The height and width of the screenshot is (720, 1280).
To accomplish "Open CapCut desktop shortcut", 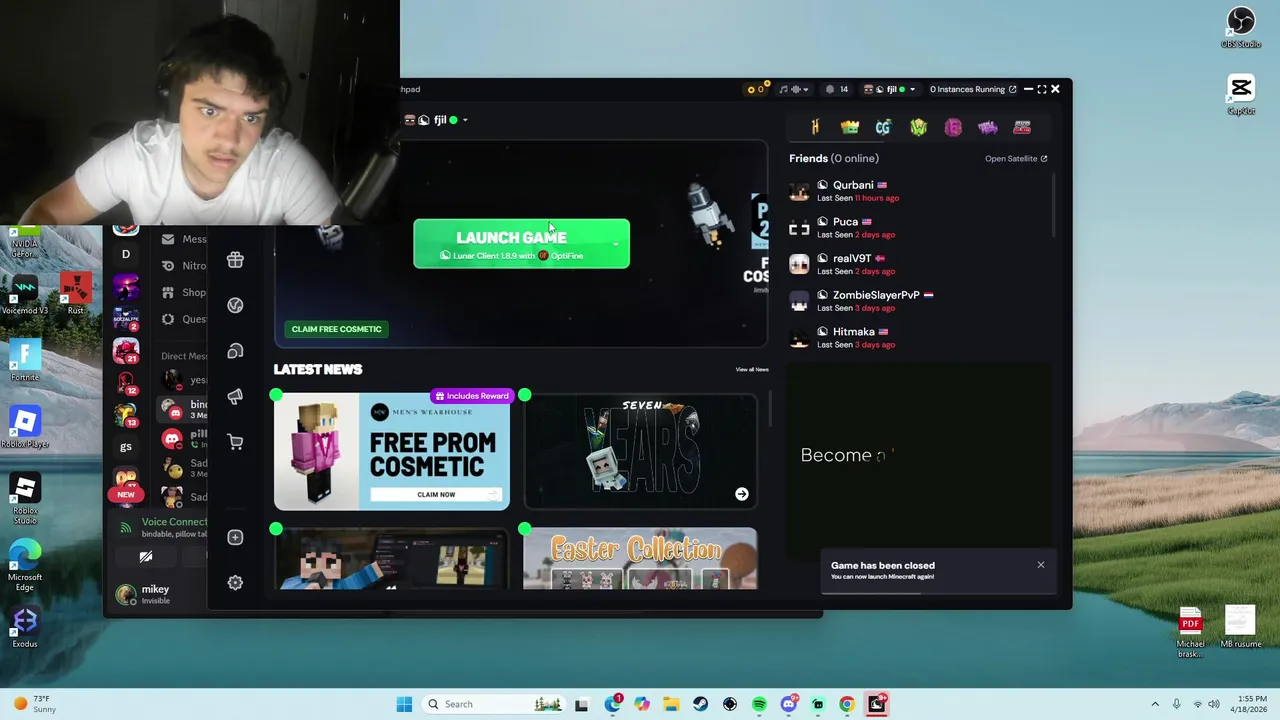I will pos(1241,94).
